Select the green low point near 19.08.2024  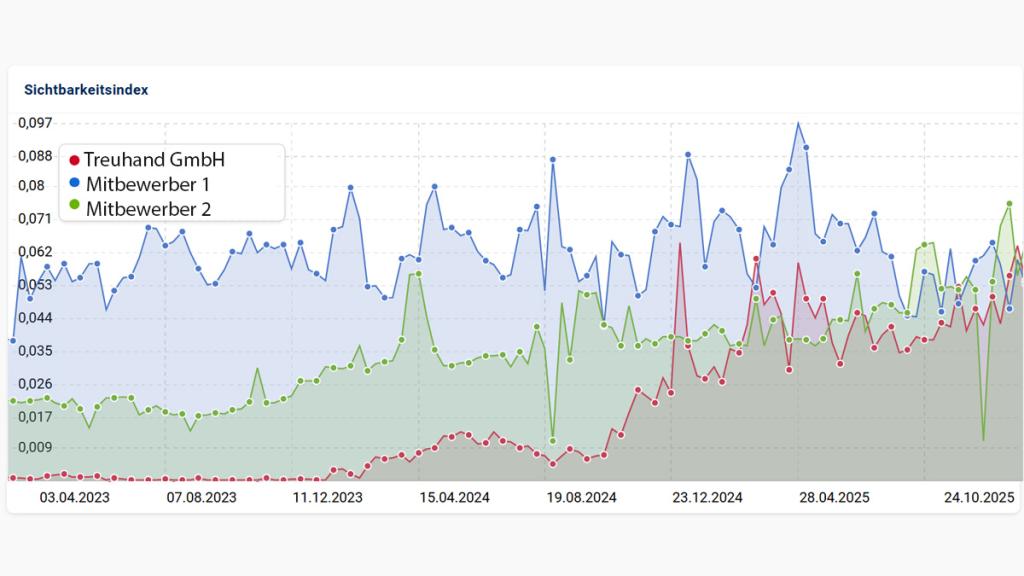point(553,440)
